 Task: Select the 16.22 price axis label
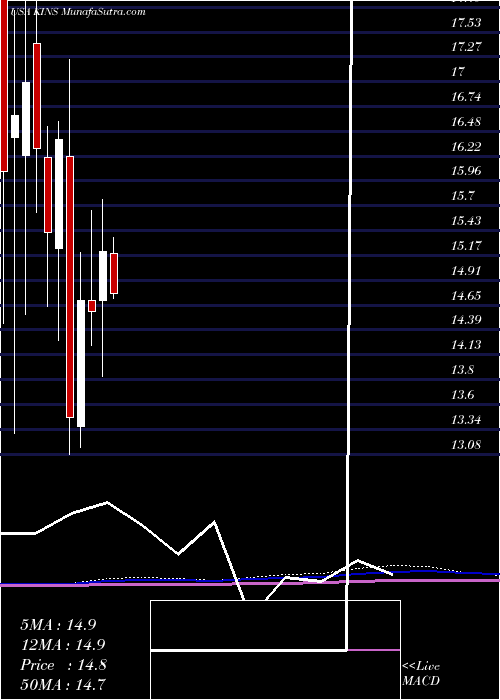click(x=466, y=146)
